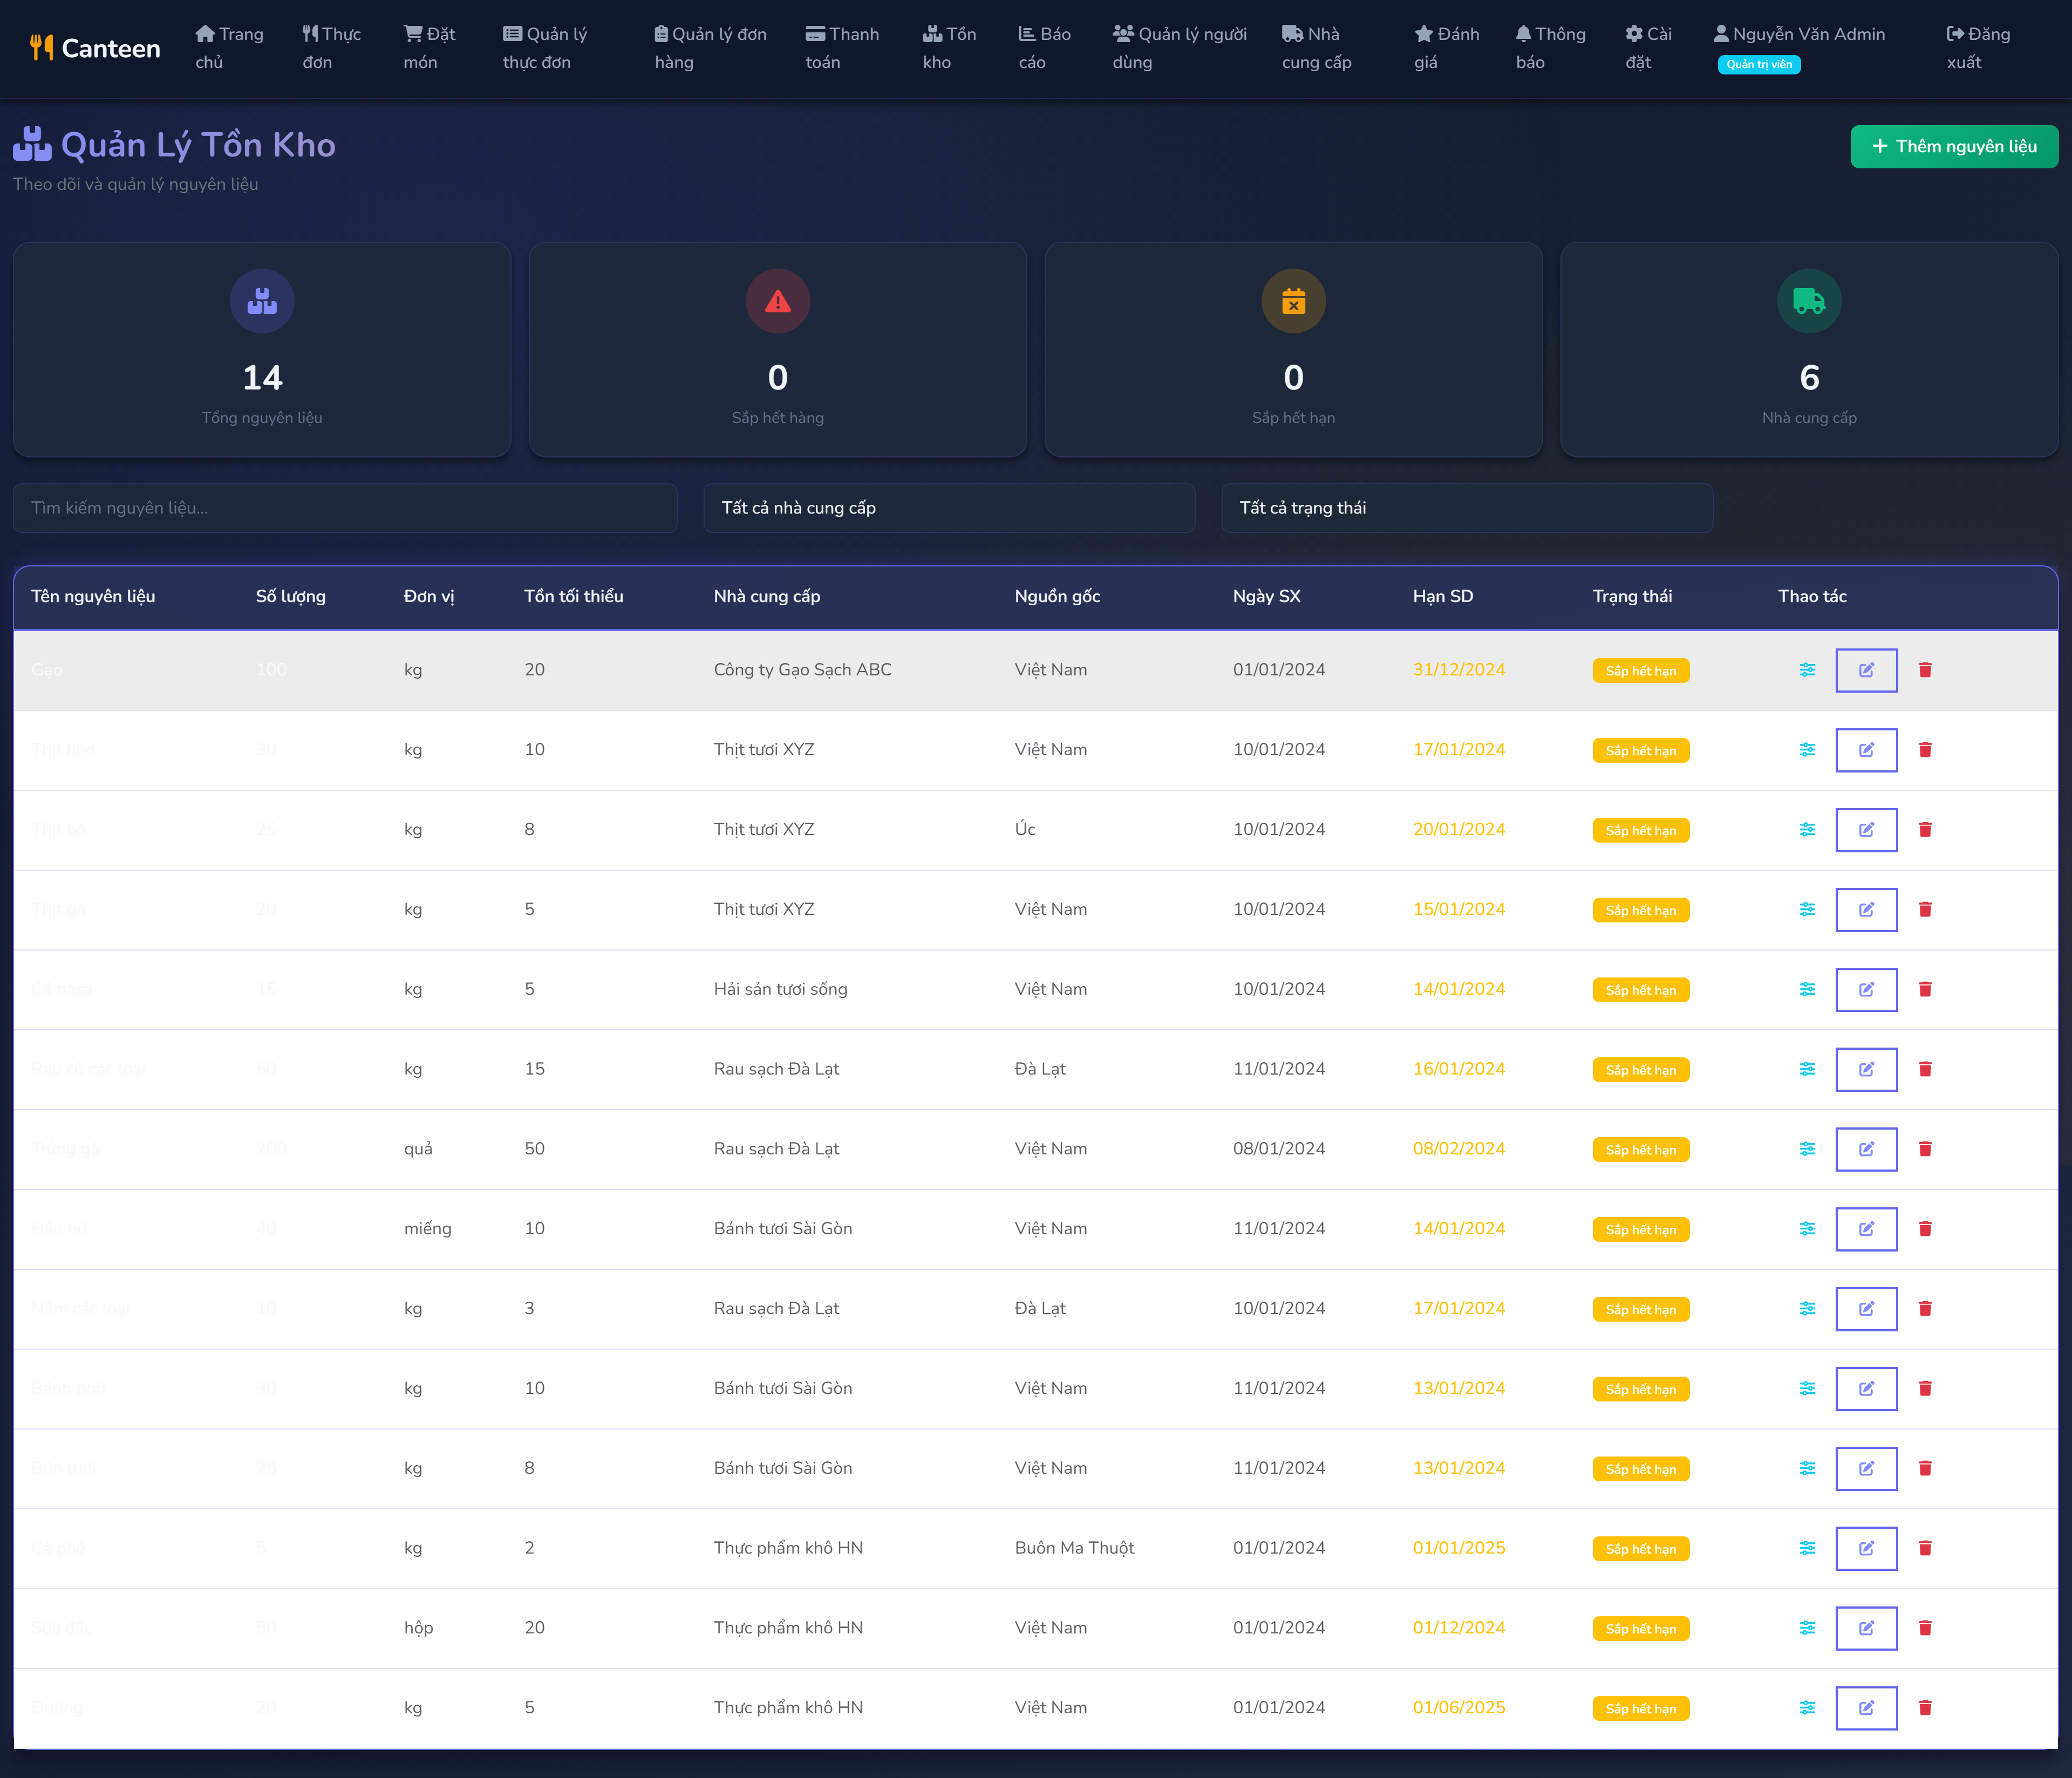This screenshot has height=1778, width=2072.
Task: Click the supplier truck icon card
Action: click(1809, 301)
